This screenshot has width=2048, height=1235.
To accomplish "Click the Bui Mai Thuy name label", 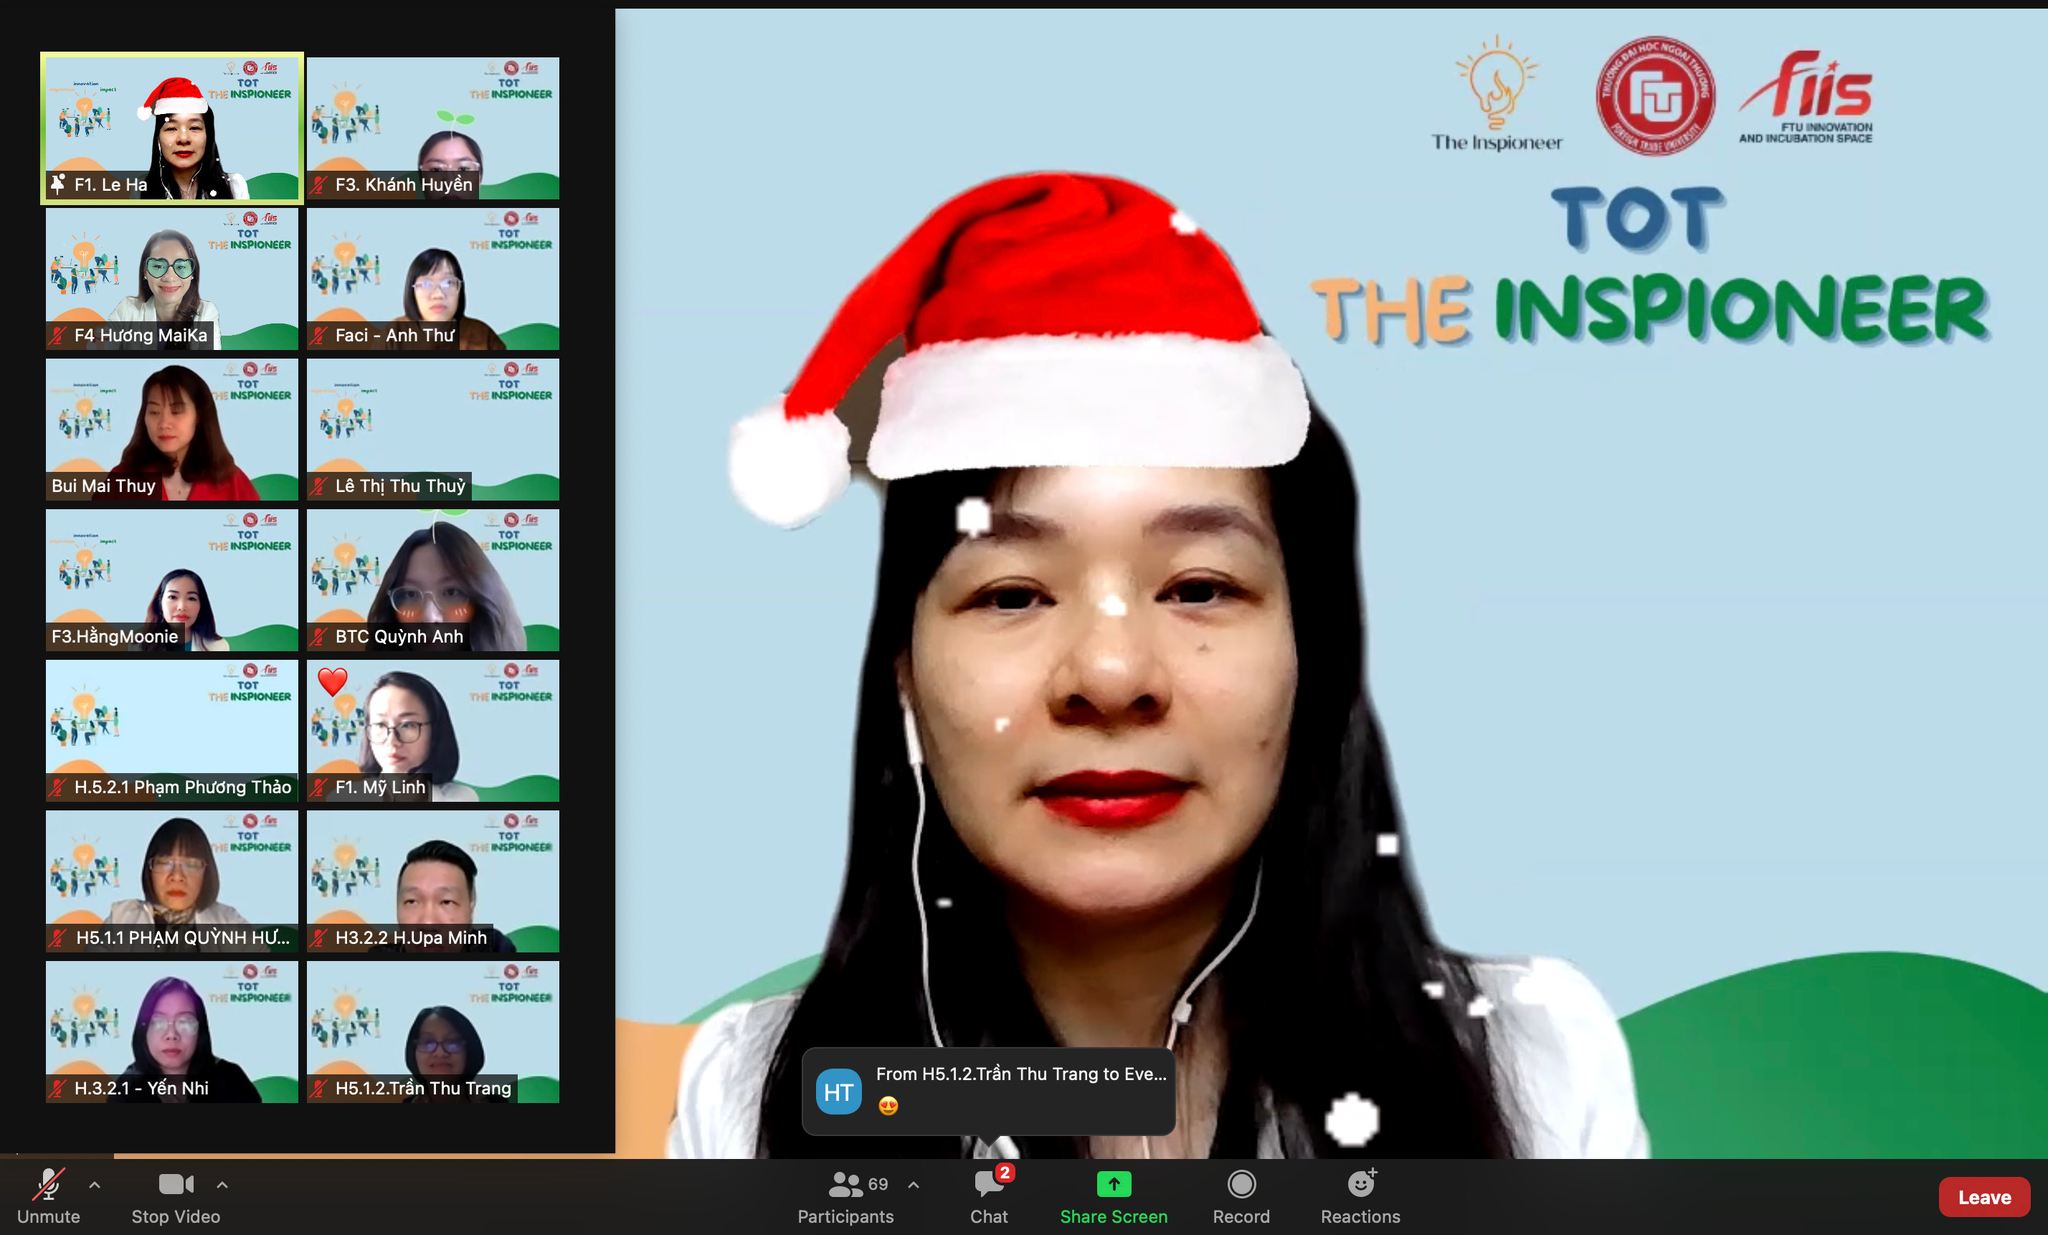I will tap(104, 486).
